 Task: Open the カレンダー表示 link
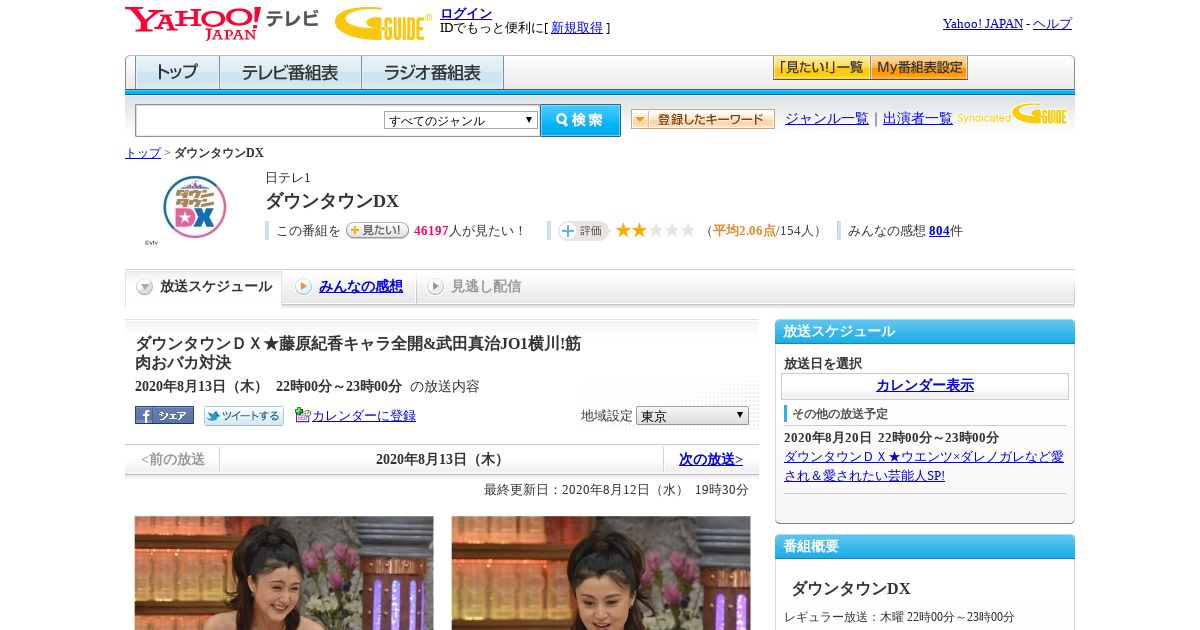tap(925, 386)
